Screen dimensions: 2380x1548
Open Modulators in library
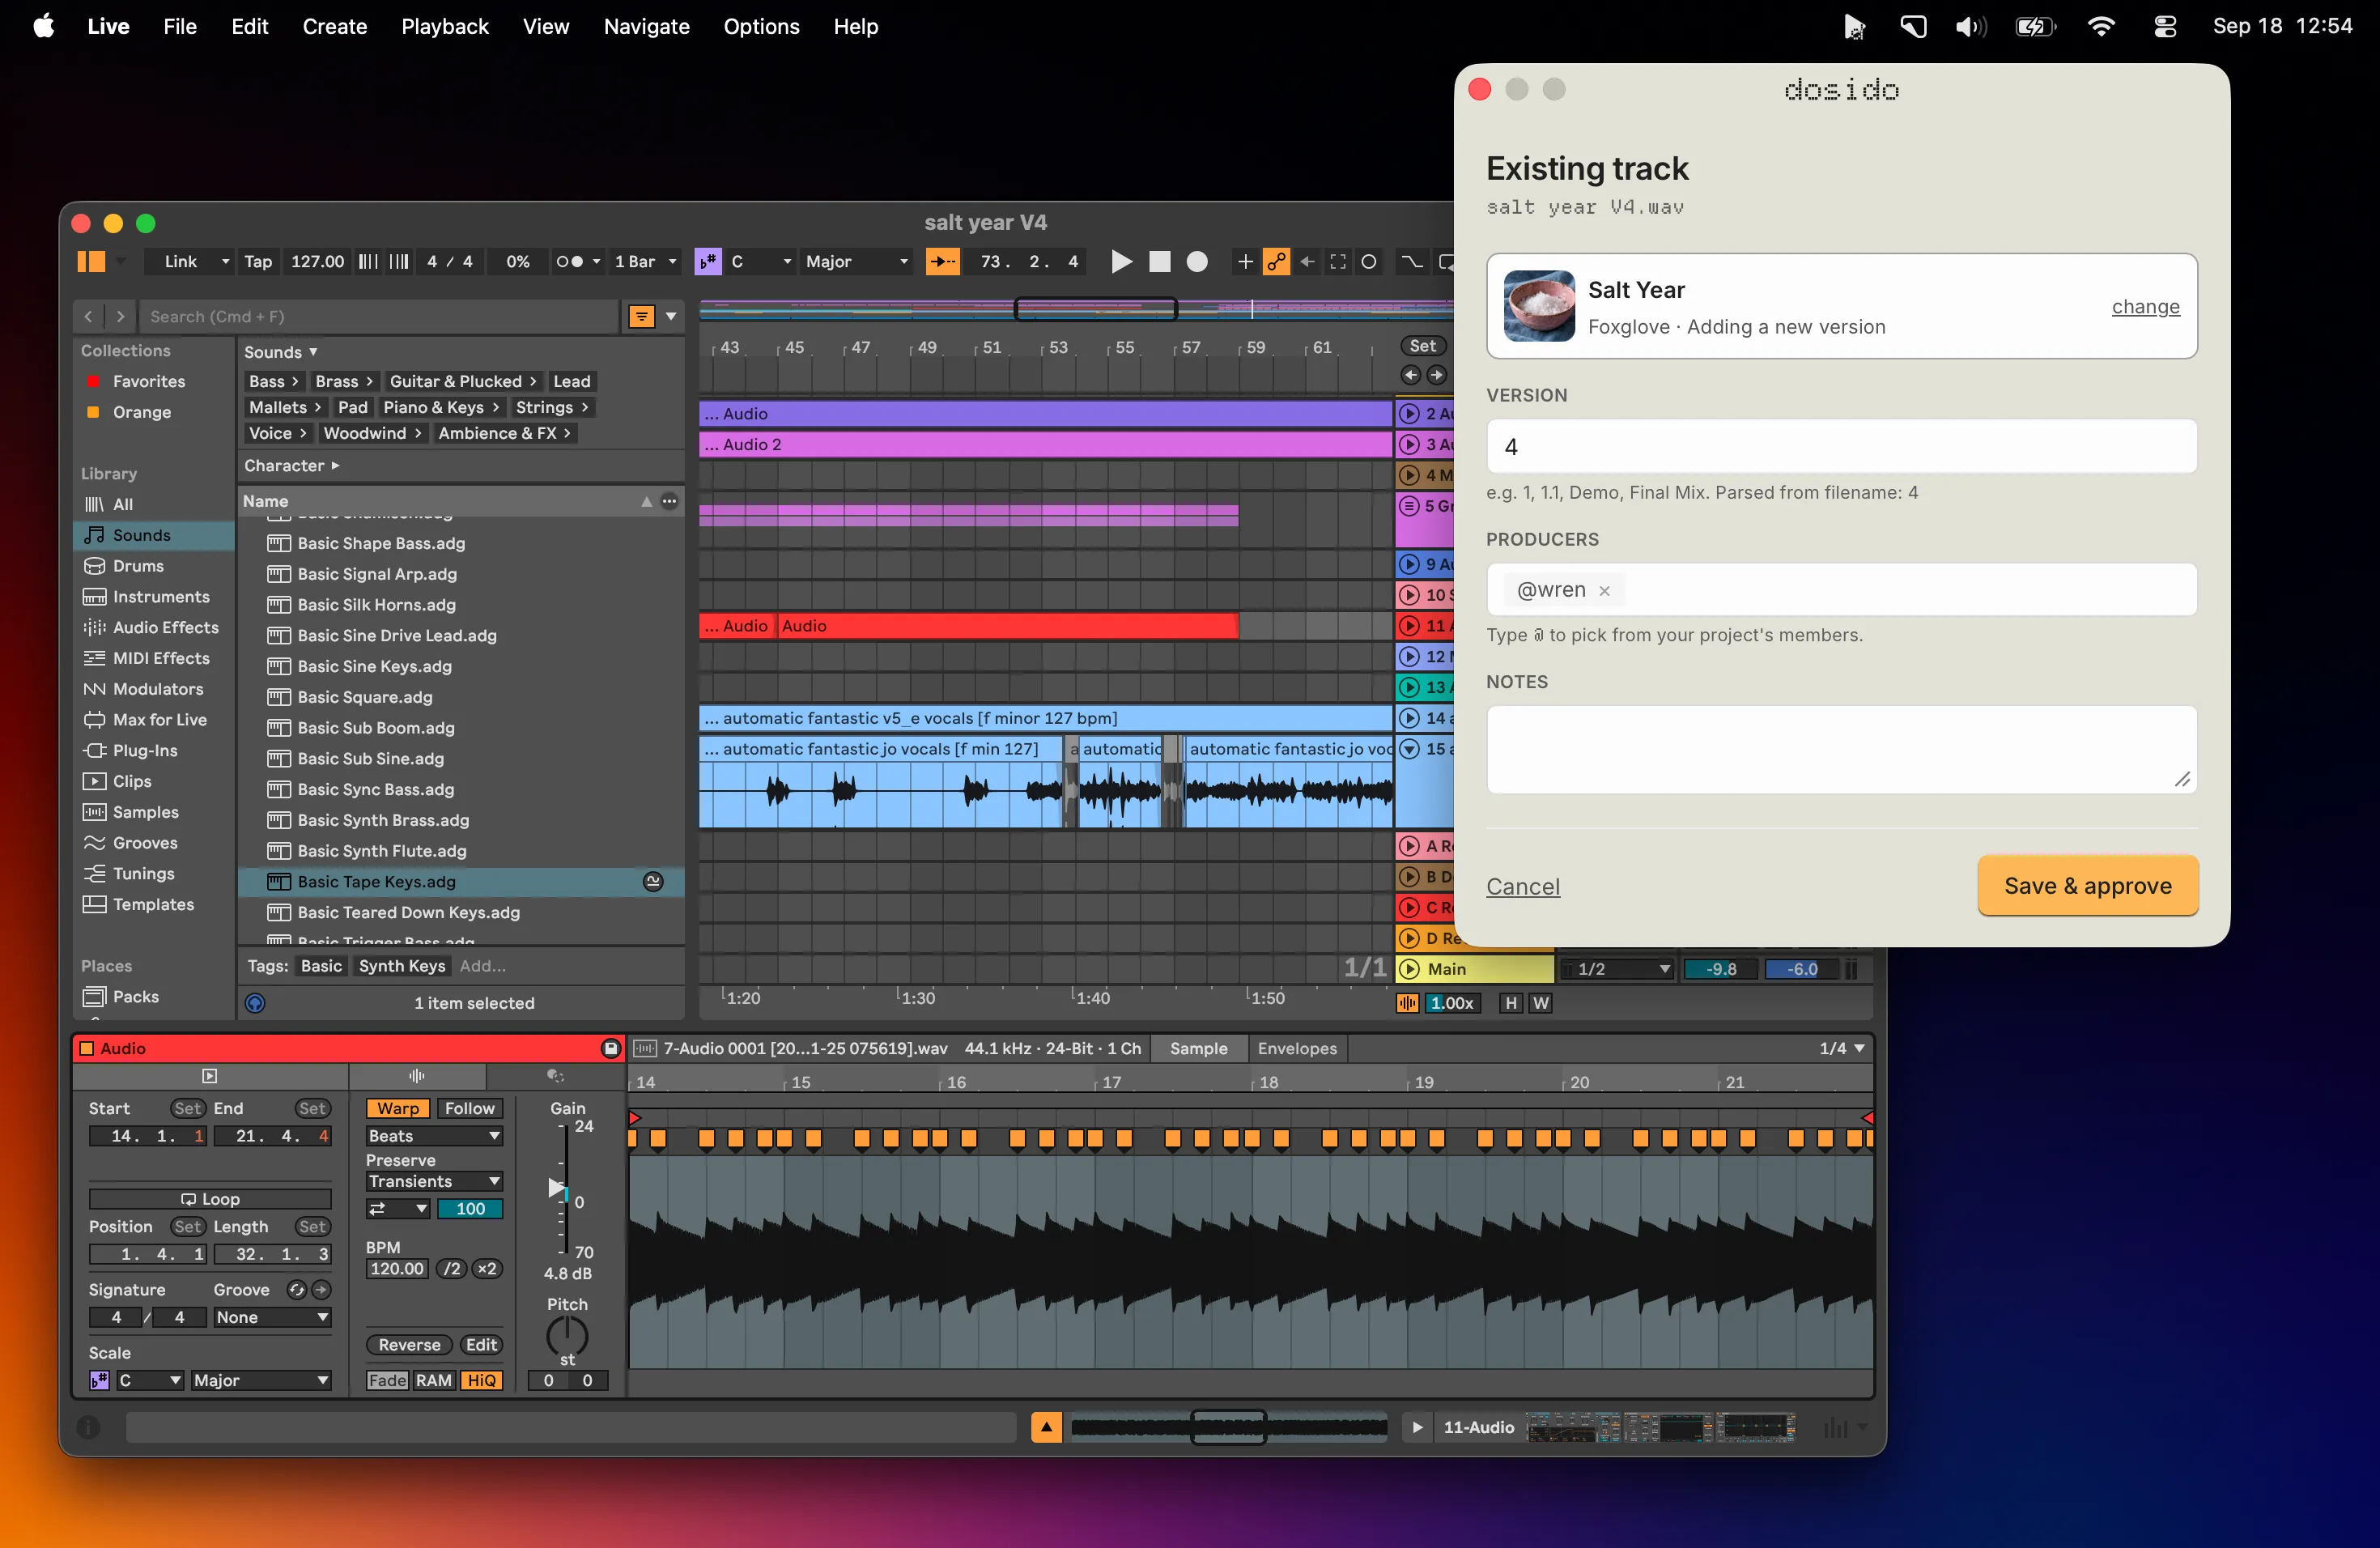pyautogui.click(x=158, y=689)
